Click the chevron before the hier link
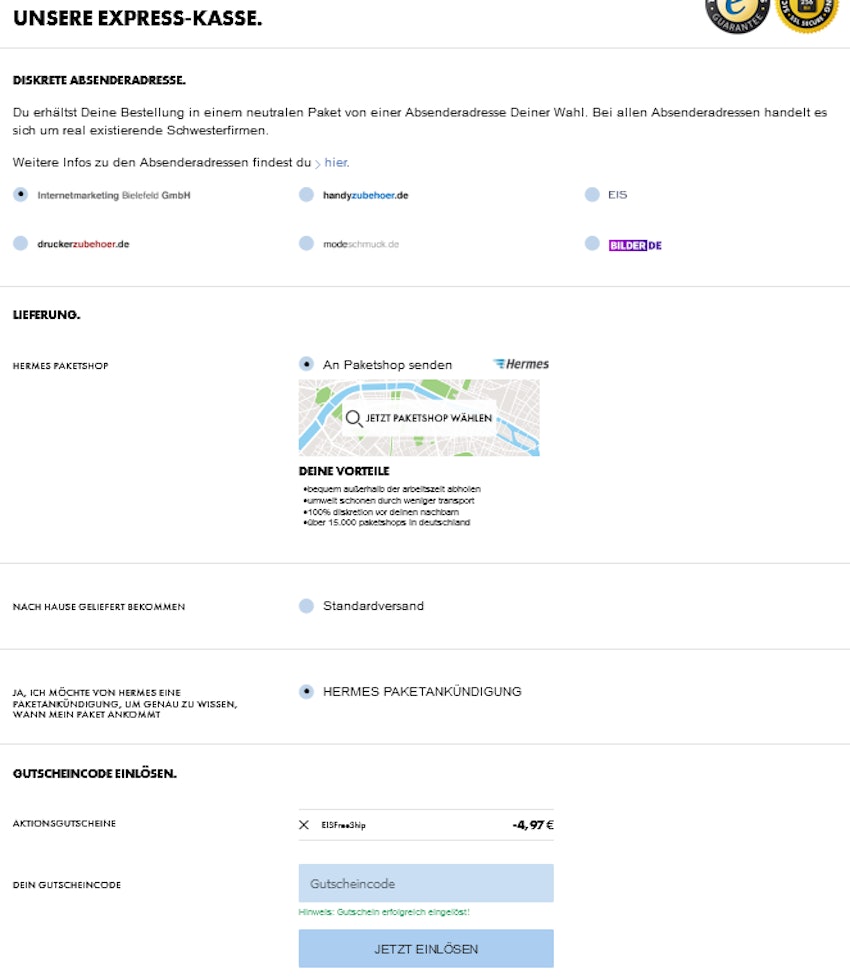This screenshot has width=850, height=978. pos(318,163)
